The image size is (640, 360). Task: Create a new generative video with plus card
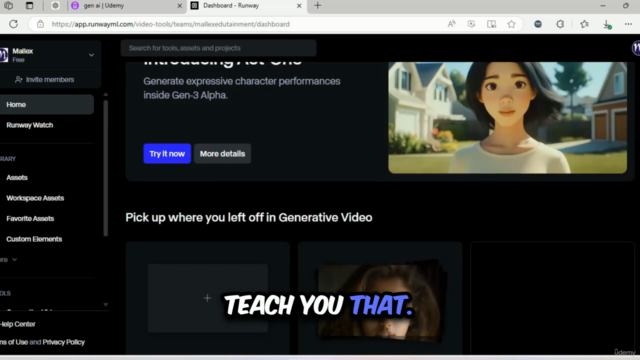coord(207,298)
